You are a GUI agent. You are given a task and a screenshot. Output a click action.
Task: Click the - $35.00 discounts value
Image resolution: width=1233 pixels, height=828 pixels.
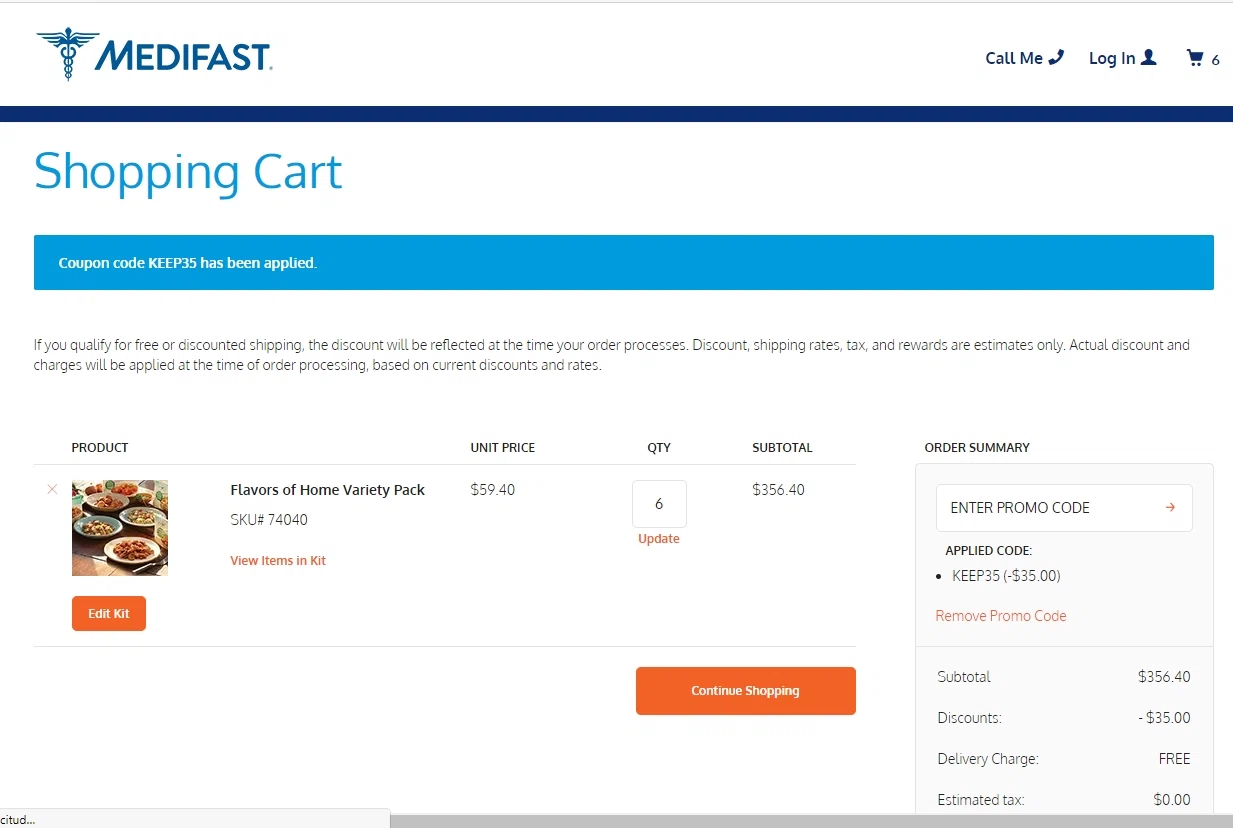[1164, 718]
